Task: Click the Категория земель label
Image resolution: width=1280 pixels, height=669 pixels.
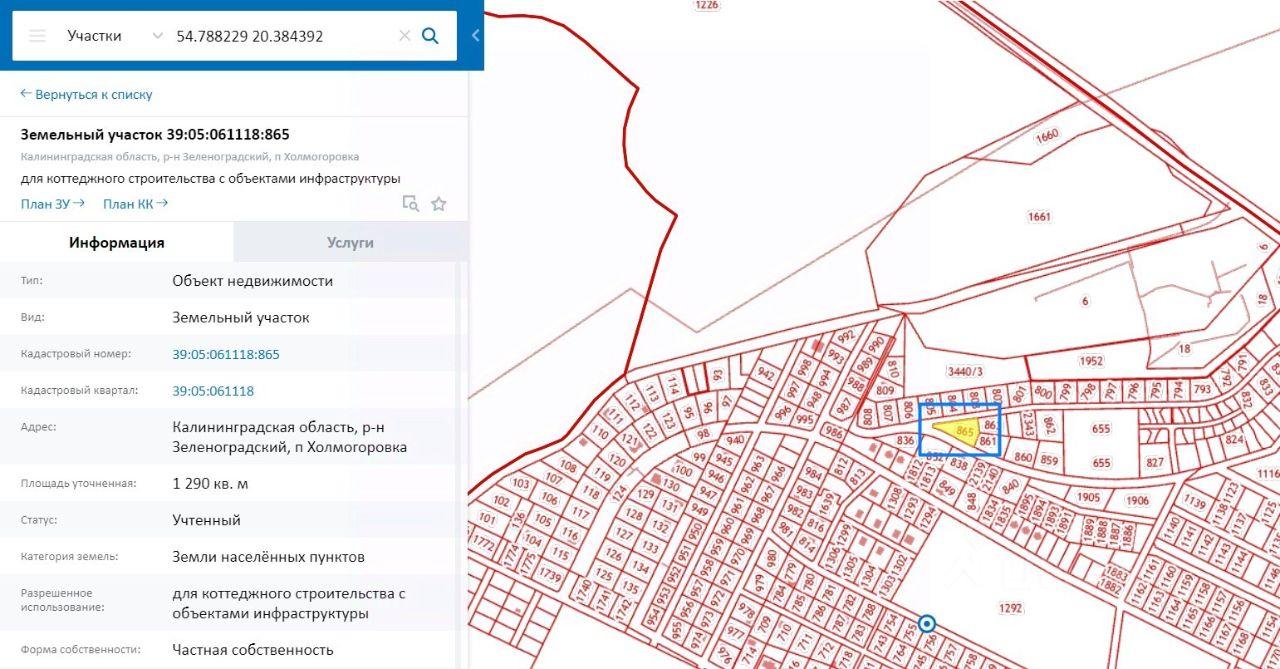Action: (69, 557)
